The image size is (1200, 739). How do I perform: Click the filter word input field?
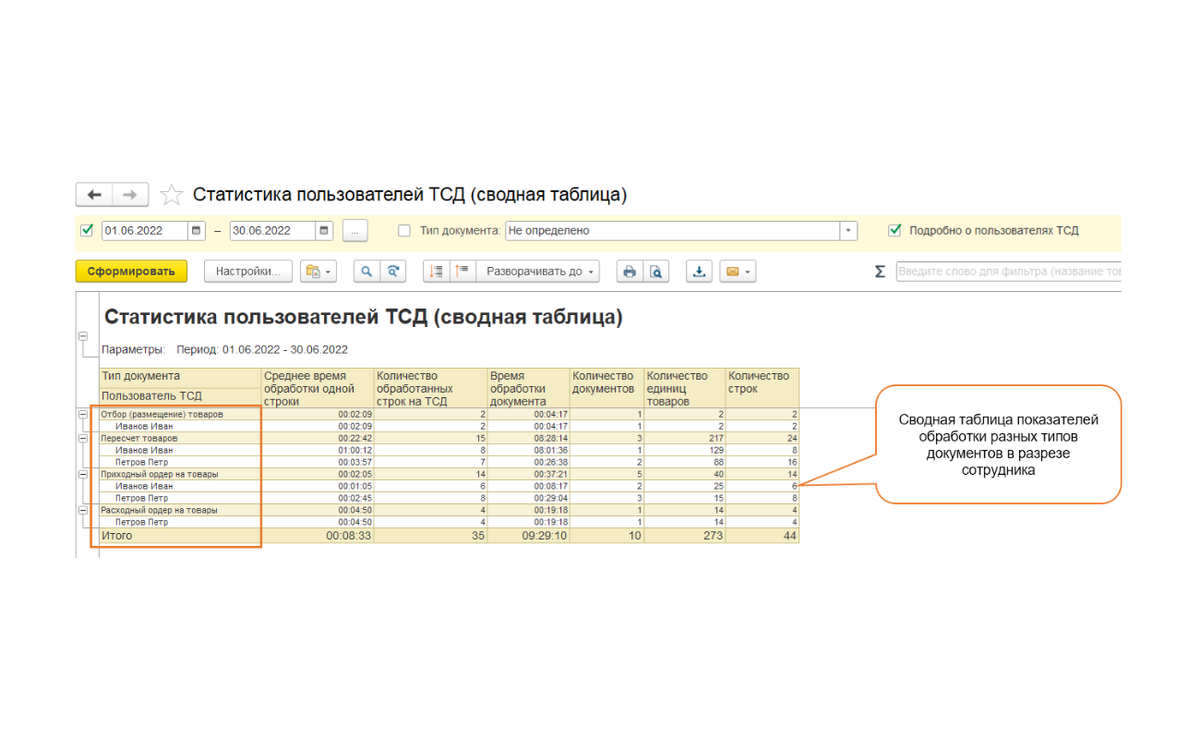(1008, 271)
